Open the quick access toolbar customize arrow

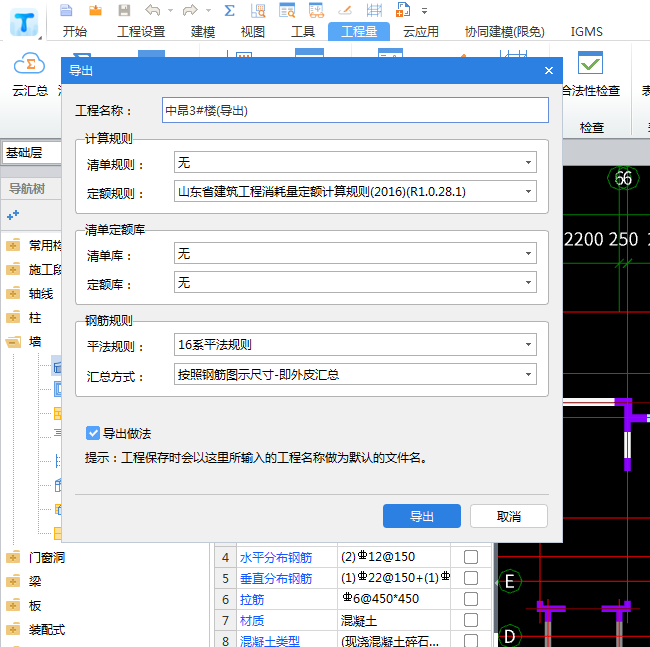424,11
